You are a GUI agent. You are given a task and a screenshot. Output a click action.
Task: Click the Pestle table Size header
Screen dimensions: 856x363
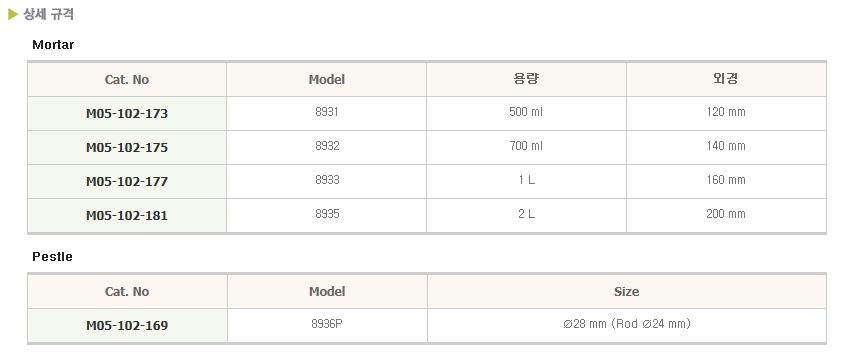click(x=627, y=291)
